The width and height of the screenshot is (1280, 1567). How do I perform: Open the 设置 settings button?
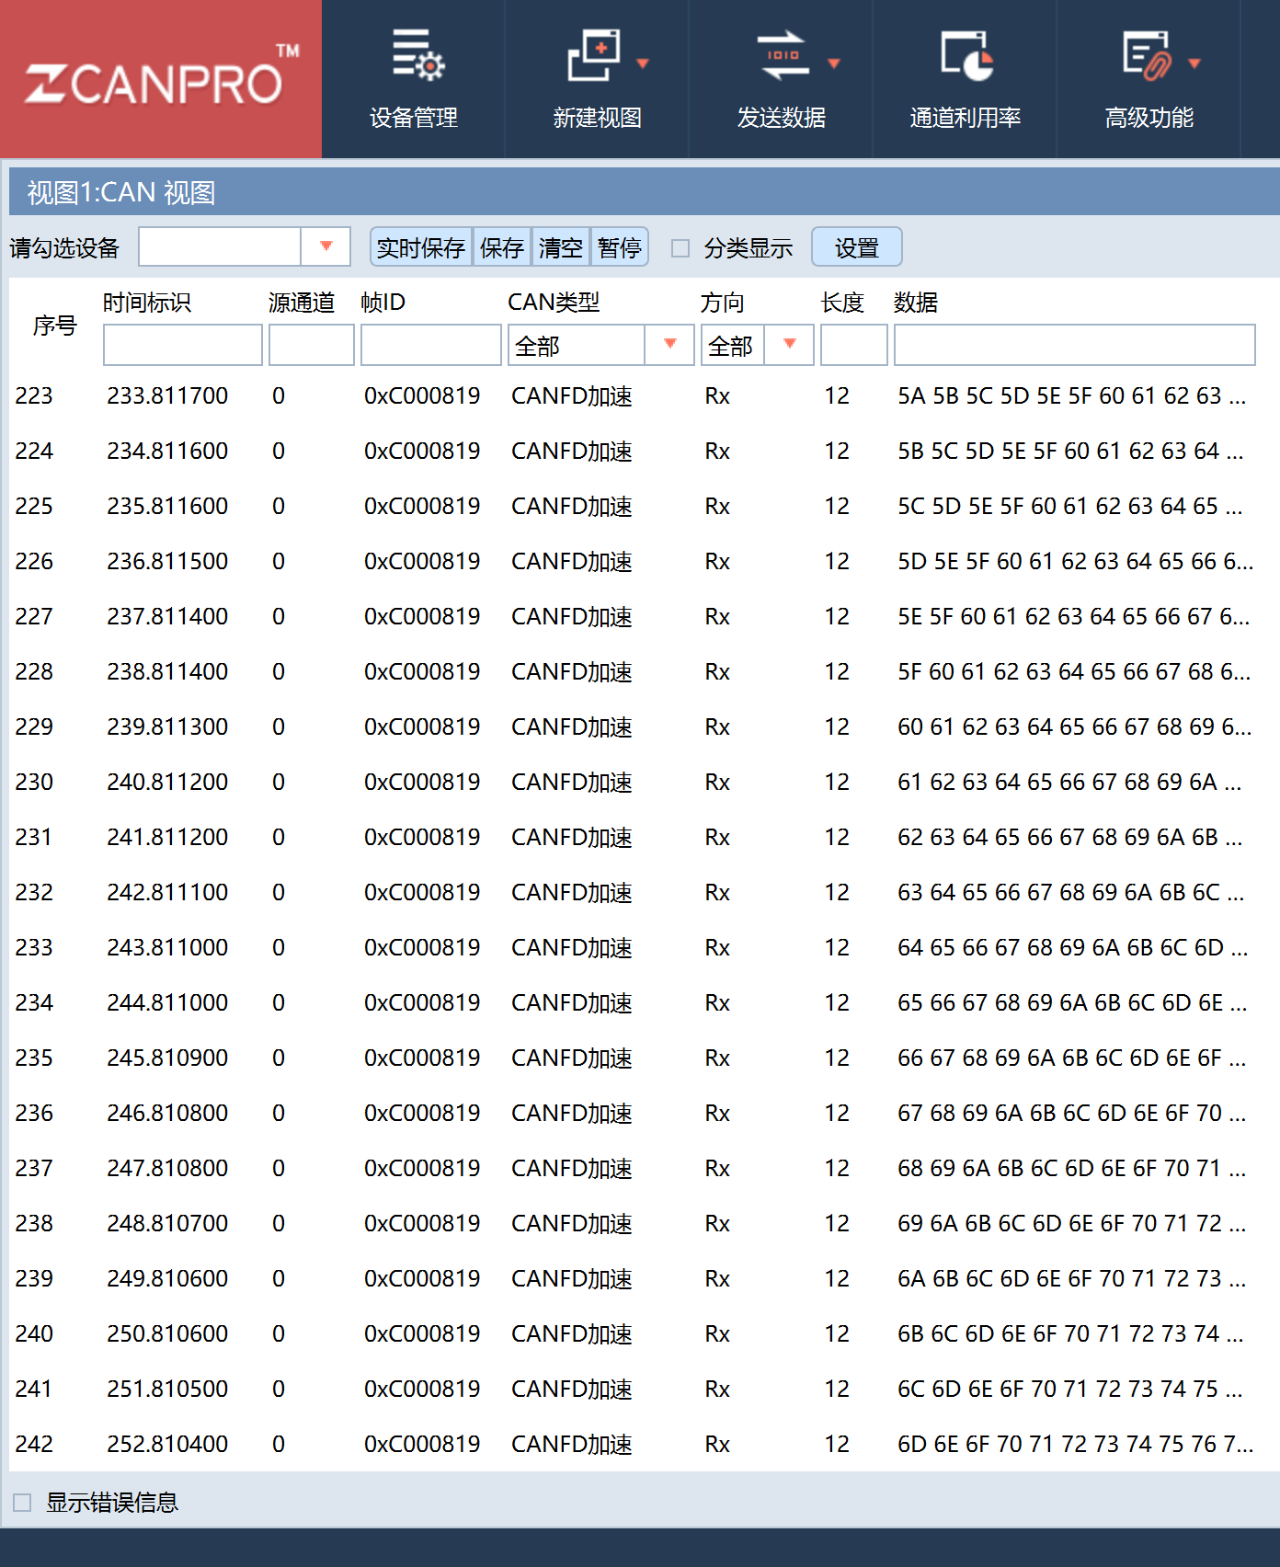click(856, 248)
